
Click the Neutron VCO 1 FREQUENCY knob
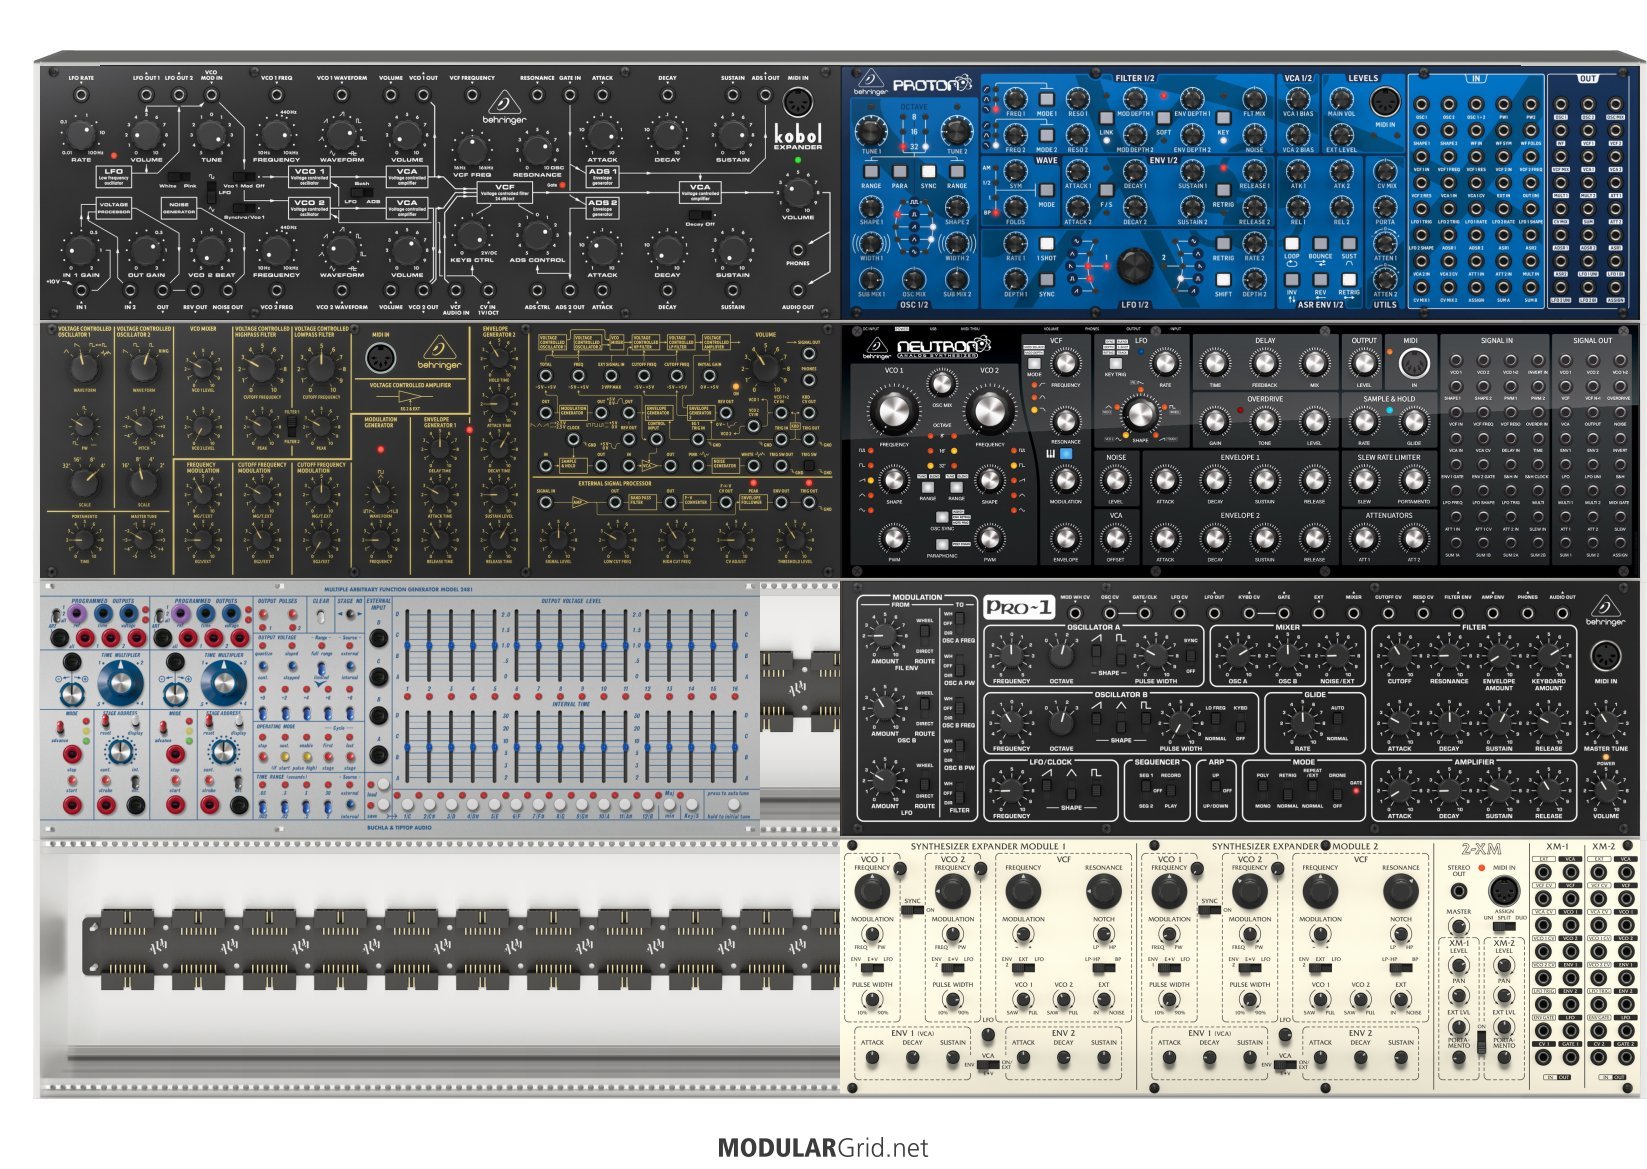coord(894,411)
